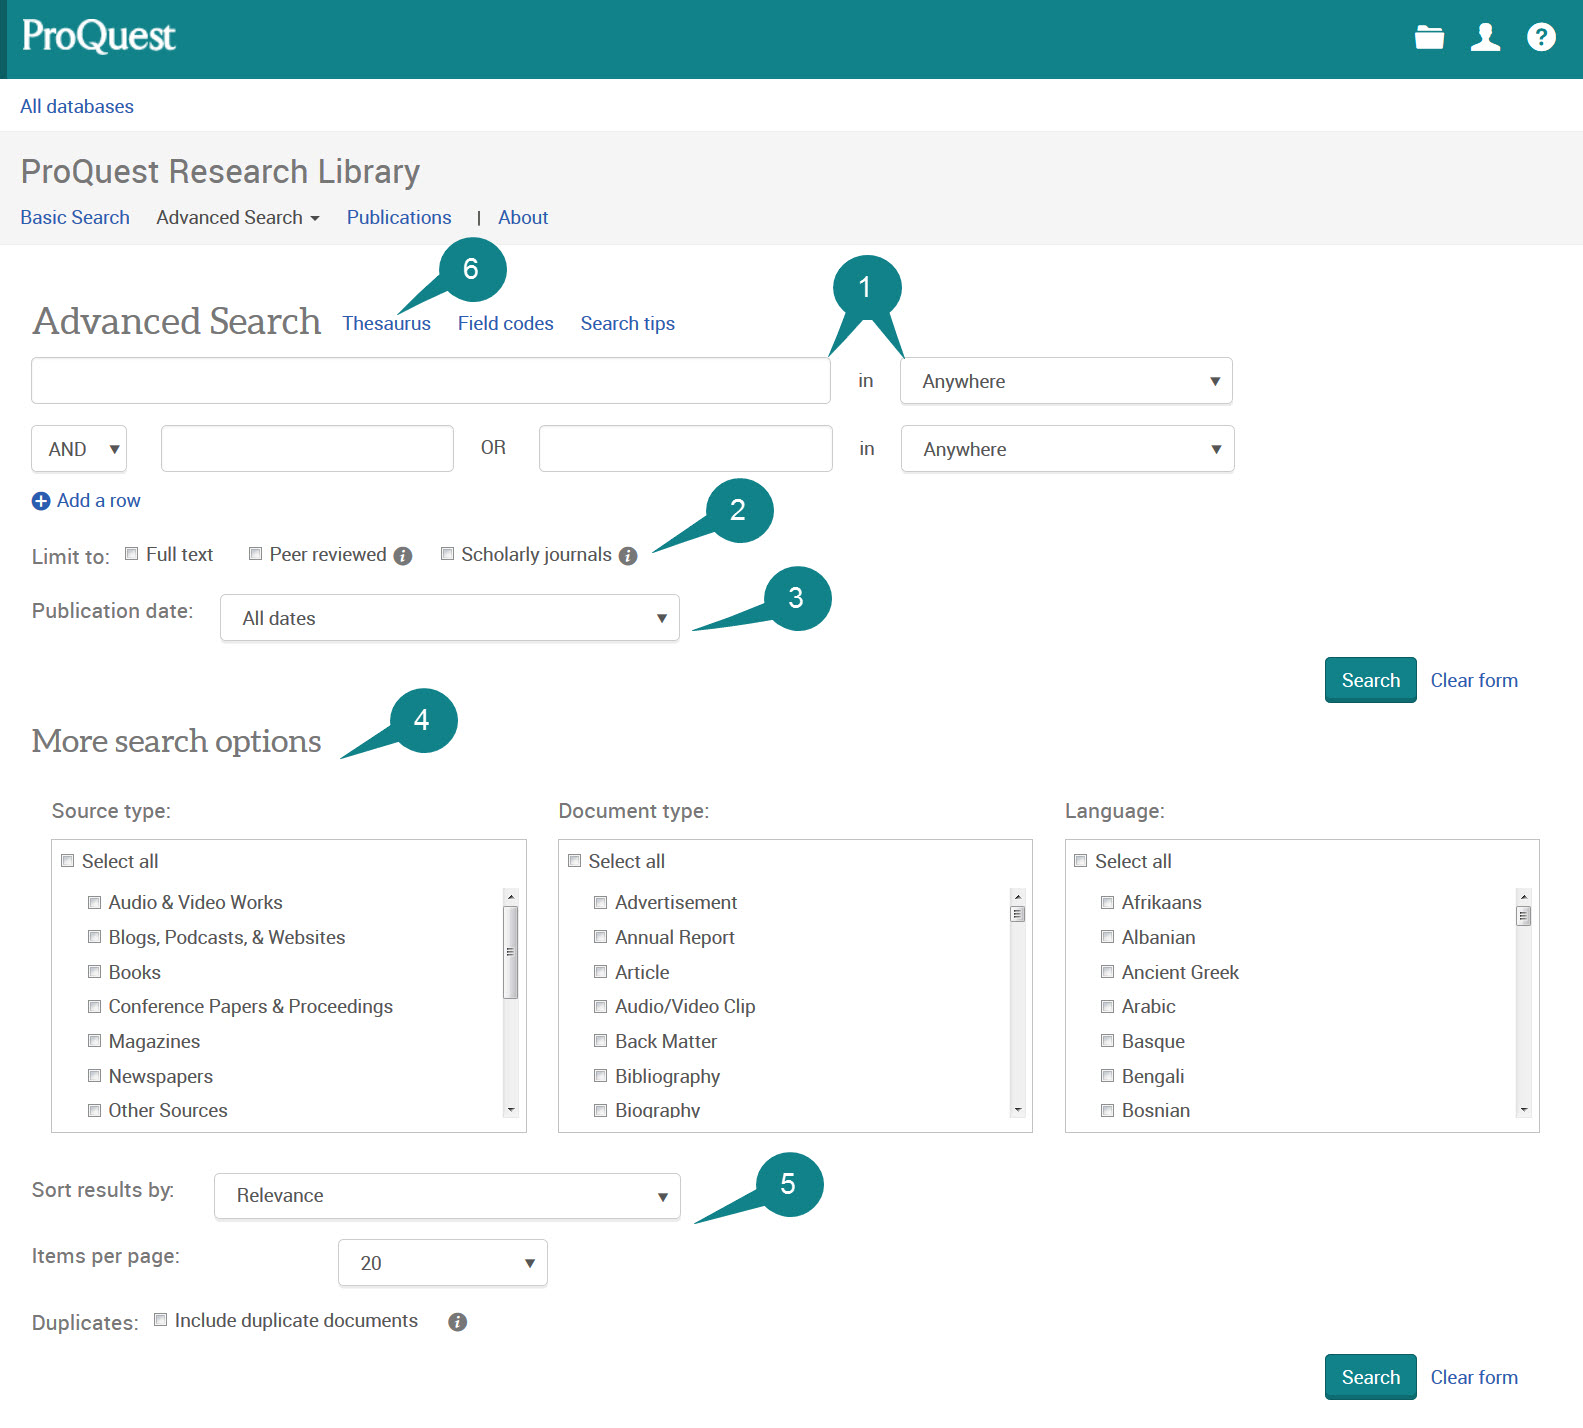The image size is (1583, 1428).
Task: Tick the Arabic language checkbox
Action: pos(1107,1006)
